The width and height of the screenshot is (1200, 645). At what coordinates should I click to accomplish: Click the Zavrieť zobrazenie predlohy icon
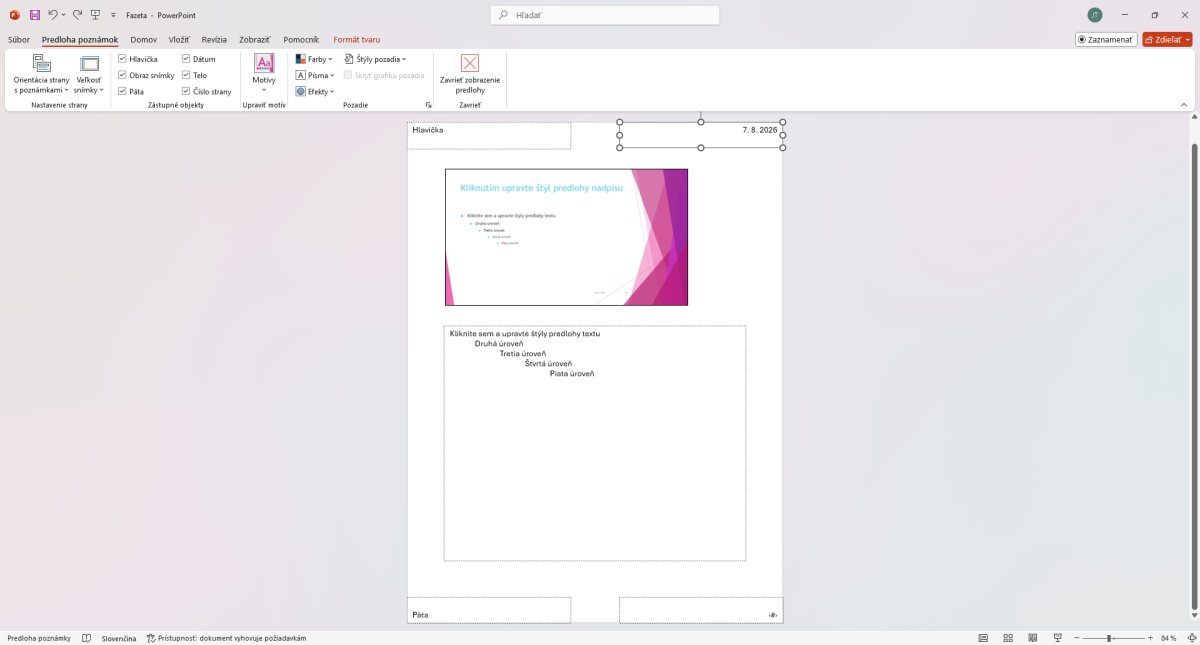pyautogui.click(x=470, y=63)
